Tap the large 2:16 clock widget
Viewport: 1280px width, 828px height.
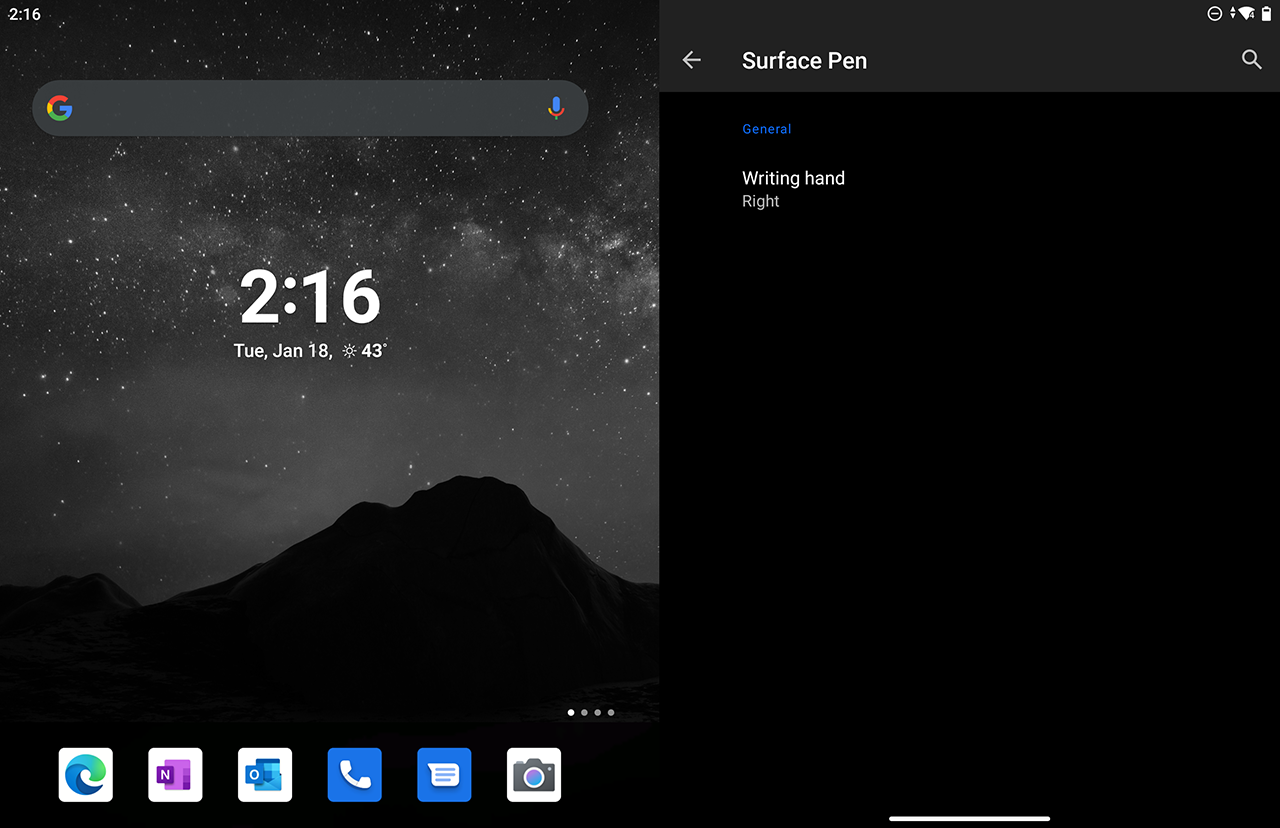pyautogui.click(x=310, y=297)
